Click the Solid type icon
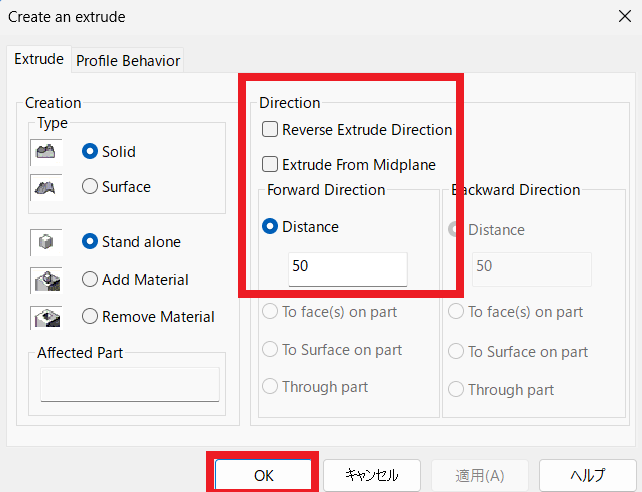Image resolution: width=642 pixels, height=492 pixels. [x=46, y=152]
